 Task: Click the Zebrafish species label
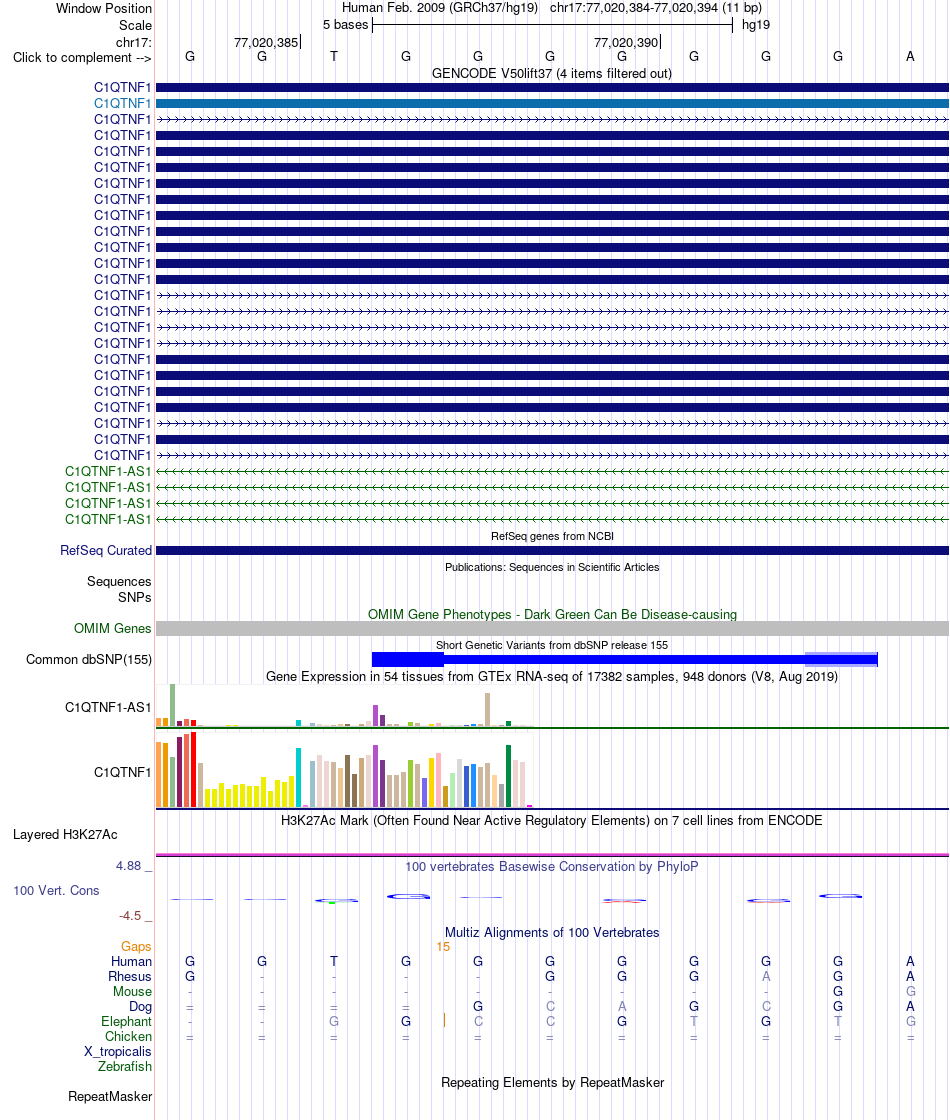(124, 1066)
